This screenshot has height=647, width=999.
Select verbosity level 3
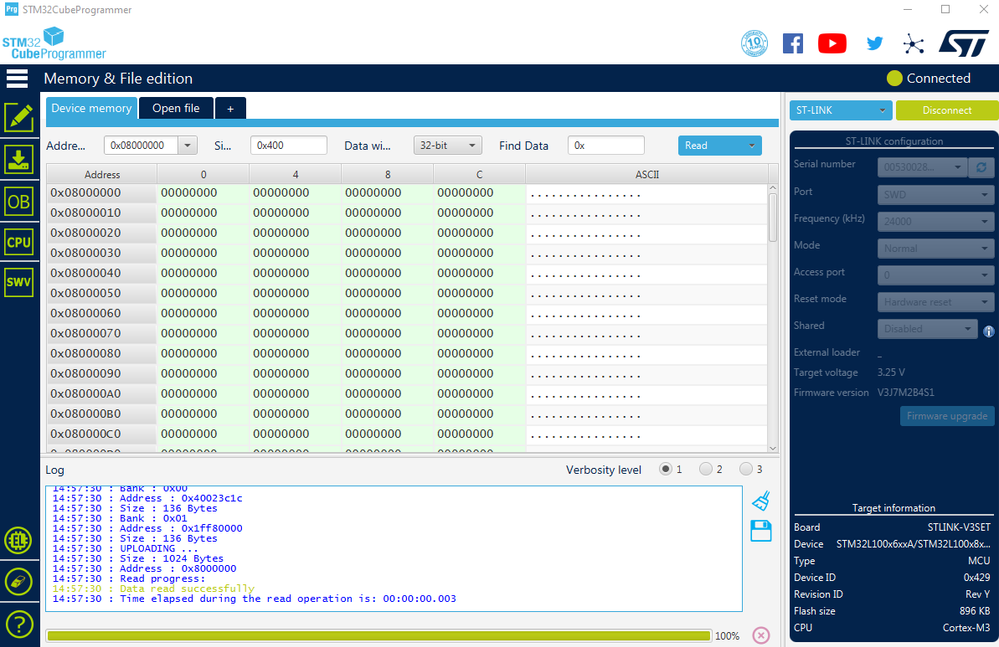click(x=745, y=469)
